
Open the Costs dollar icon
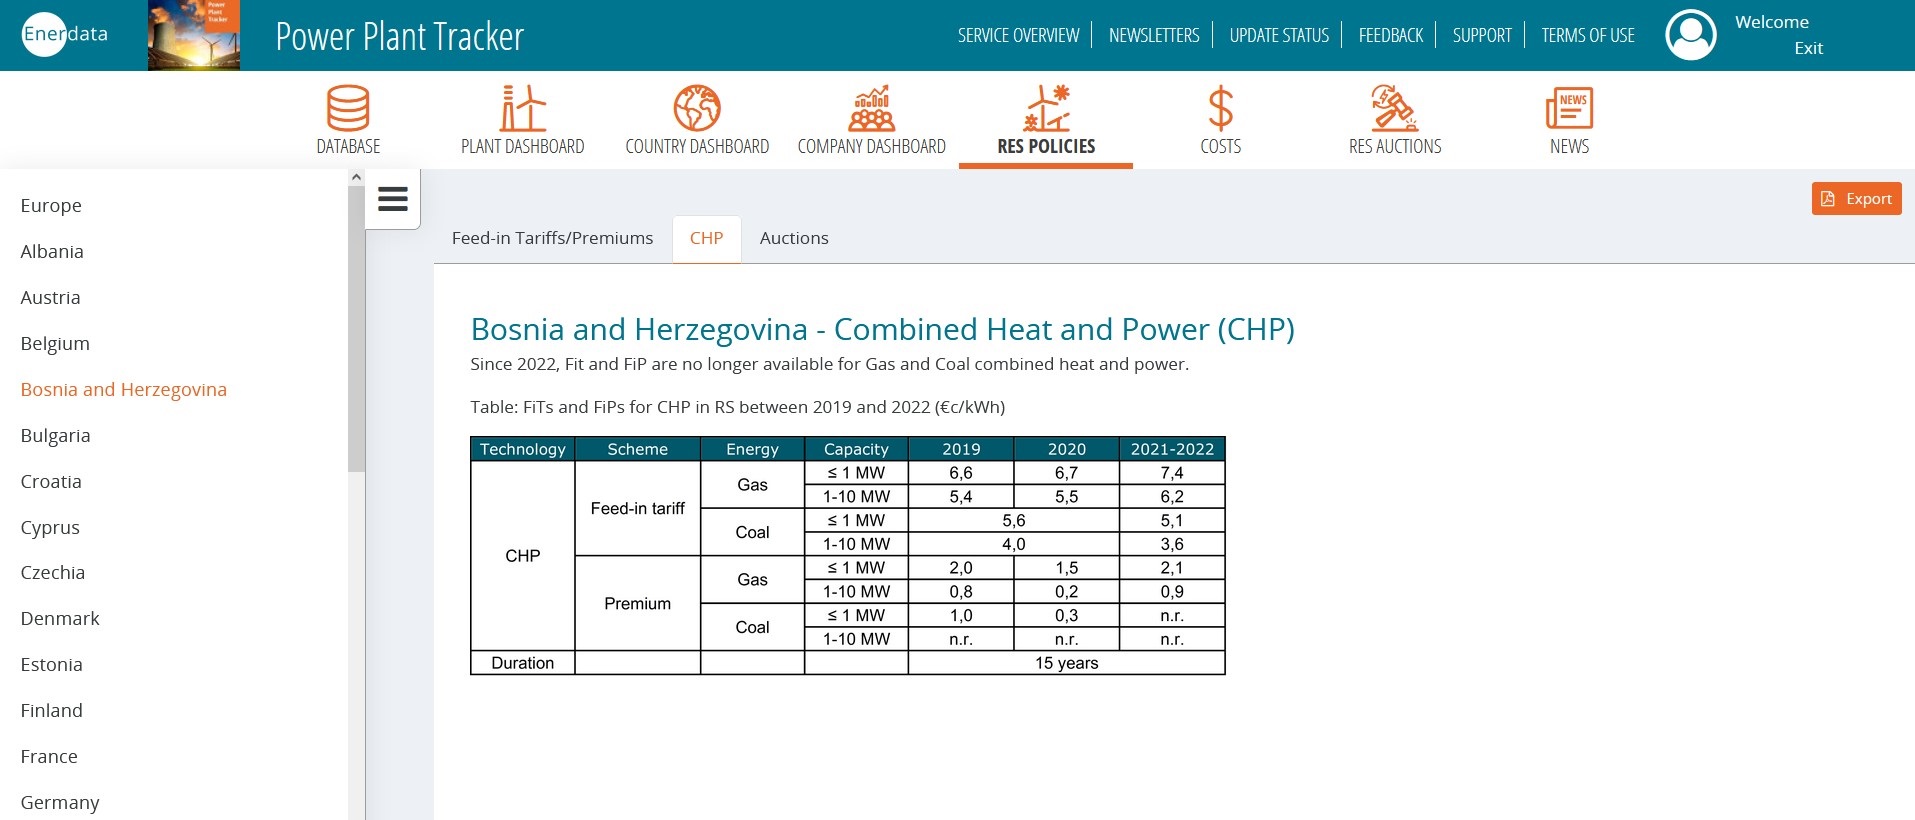click(x=1220, y=108)
